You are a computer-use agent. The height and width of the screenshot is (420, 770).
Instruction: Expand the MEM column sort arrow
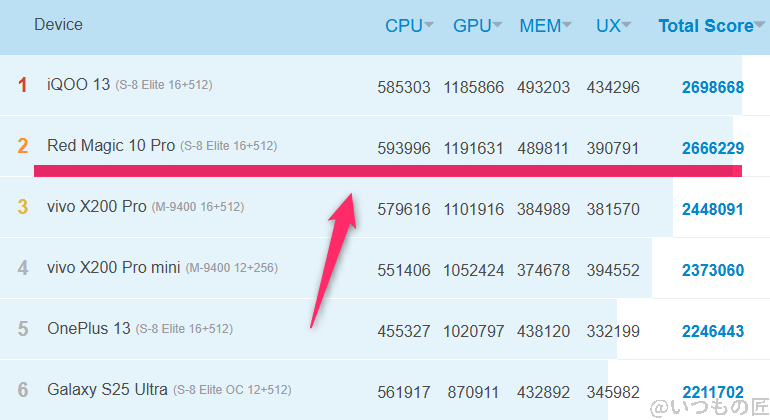(x=567, y=26)
